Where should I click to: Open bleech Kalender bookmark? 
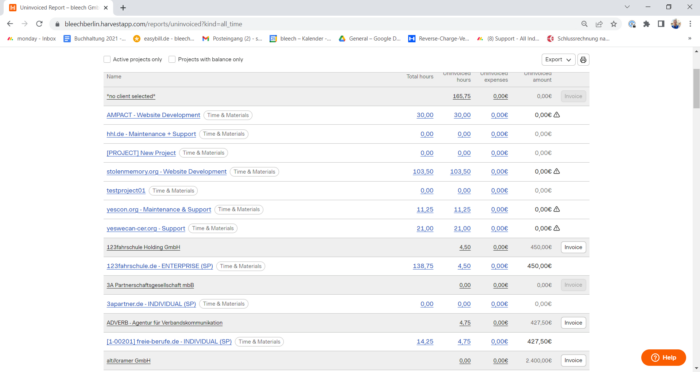pyautogui.click(x=300, y=39)
